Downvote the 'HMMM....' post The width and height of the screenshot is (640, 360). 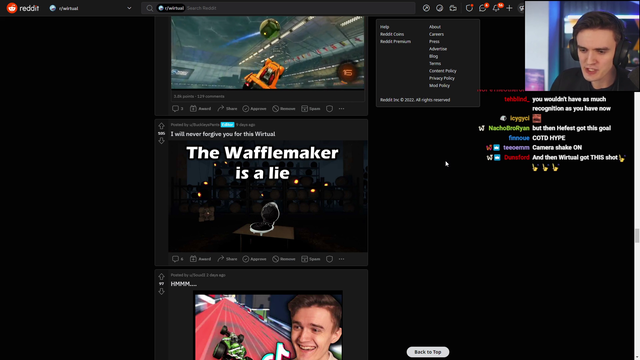pos(161,291)
